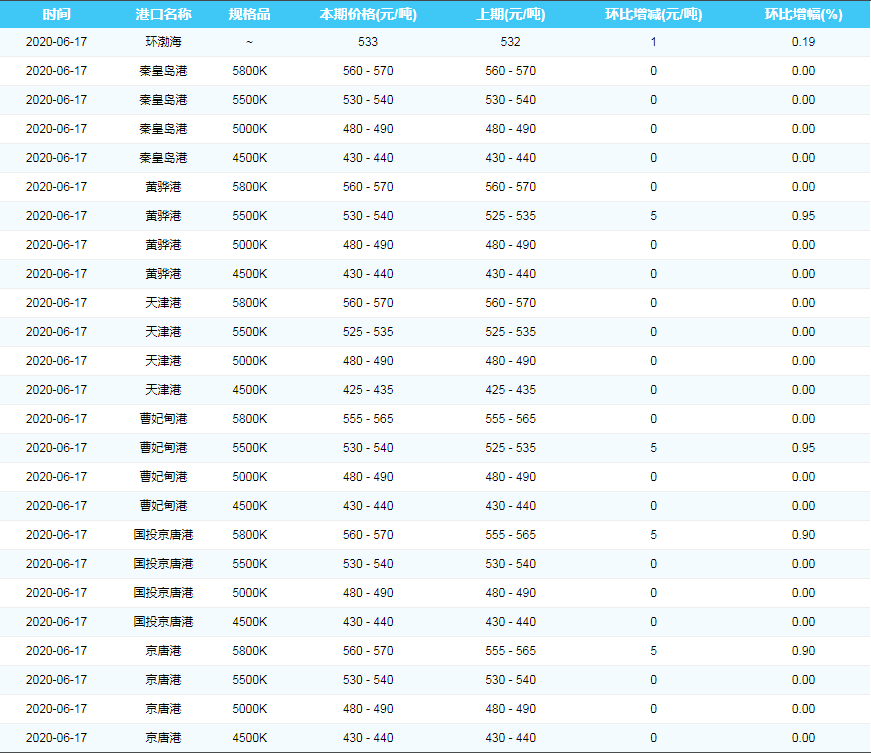Click the 环比增幅(%) column header
Screen dimensions: 871x753
point(802,14)
